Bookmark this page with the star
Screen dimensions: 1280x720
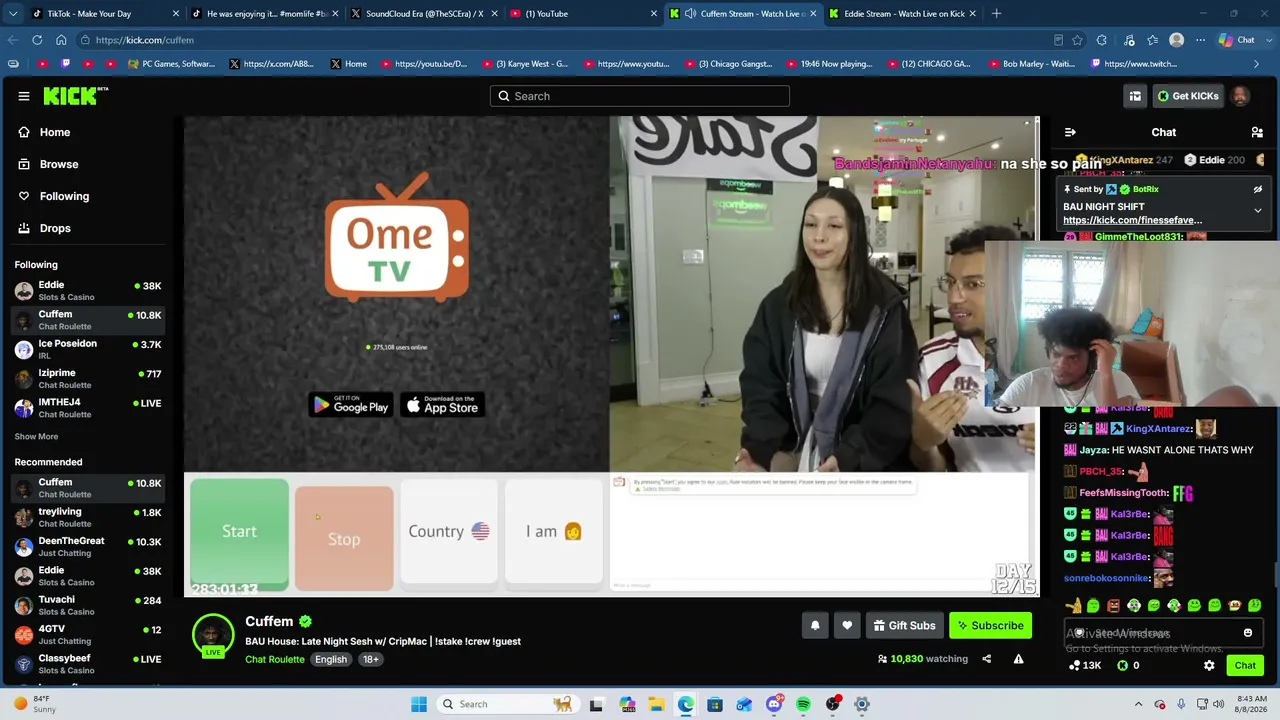[1077, 40]
